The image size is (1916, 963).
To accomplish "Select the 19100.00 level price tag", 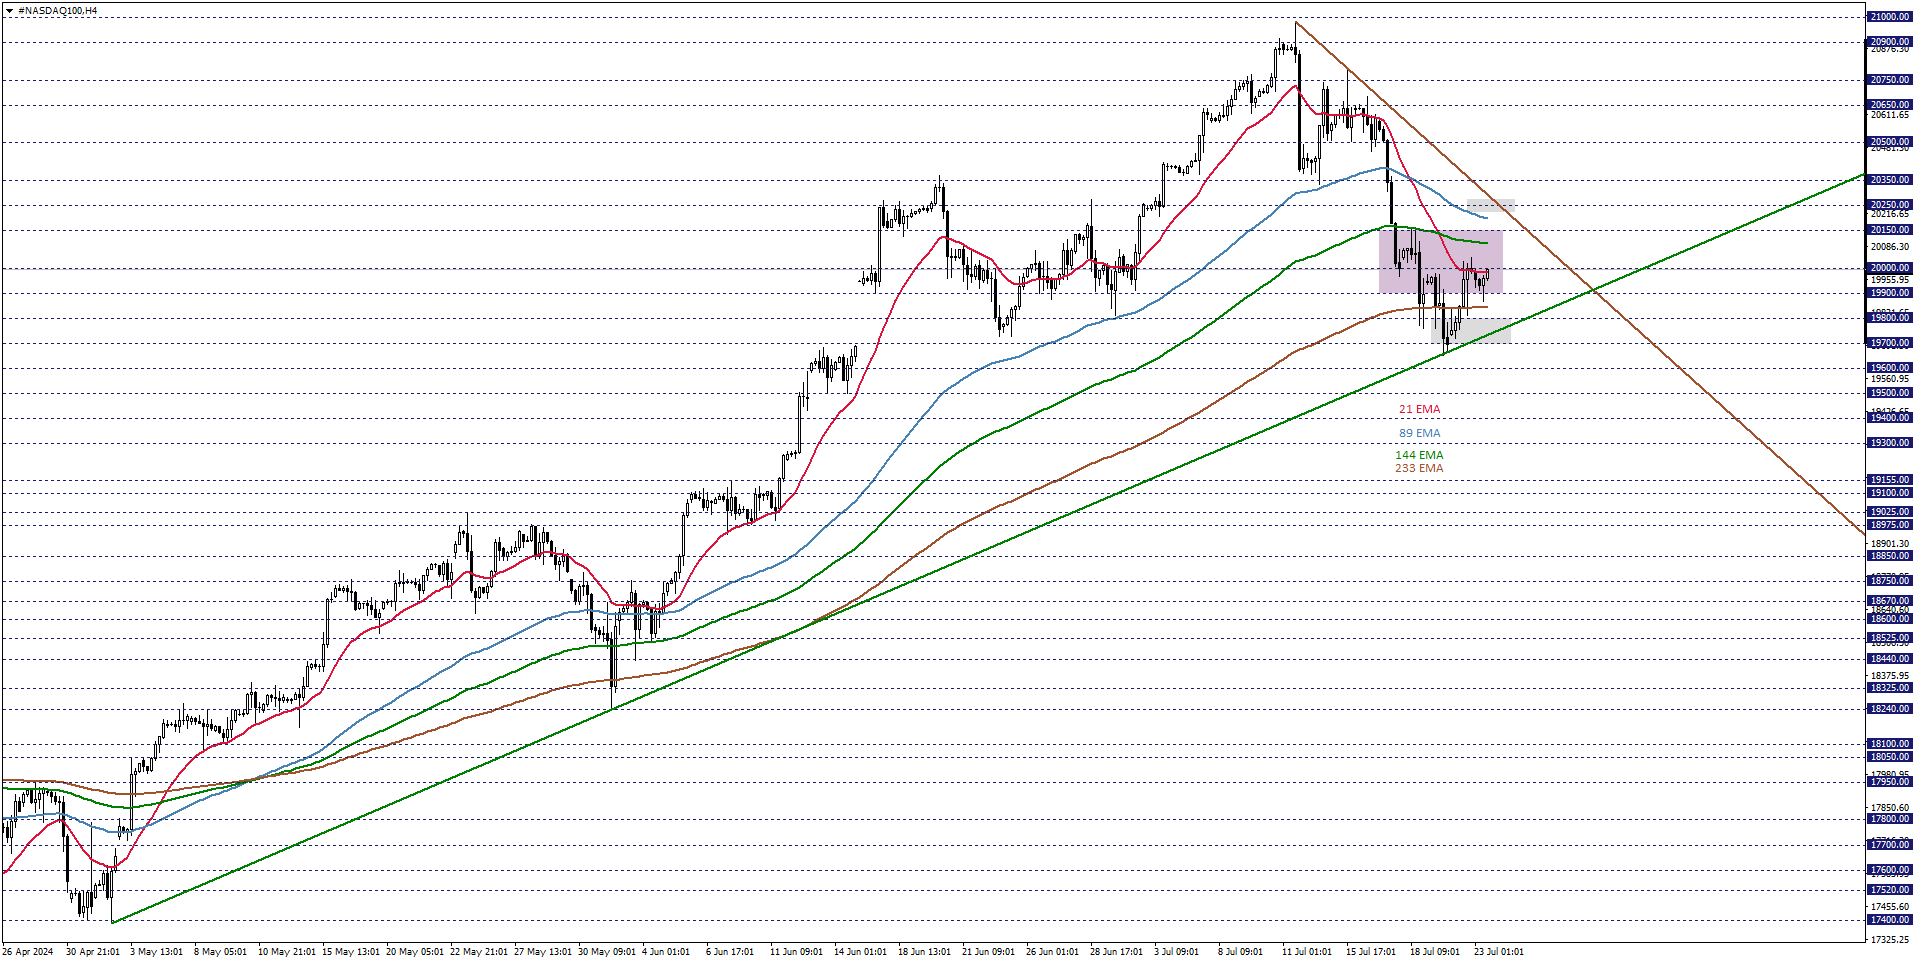I will 1889,493.
